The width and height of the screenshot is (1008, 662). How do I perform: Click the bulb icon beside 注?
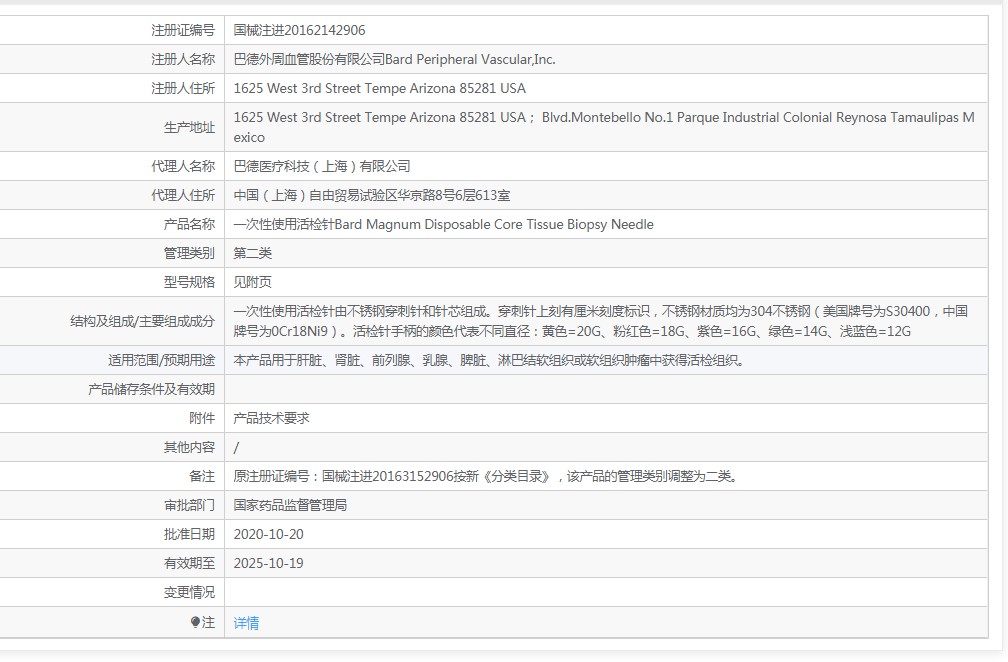pyautogui.click(x=195, y=622)
